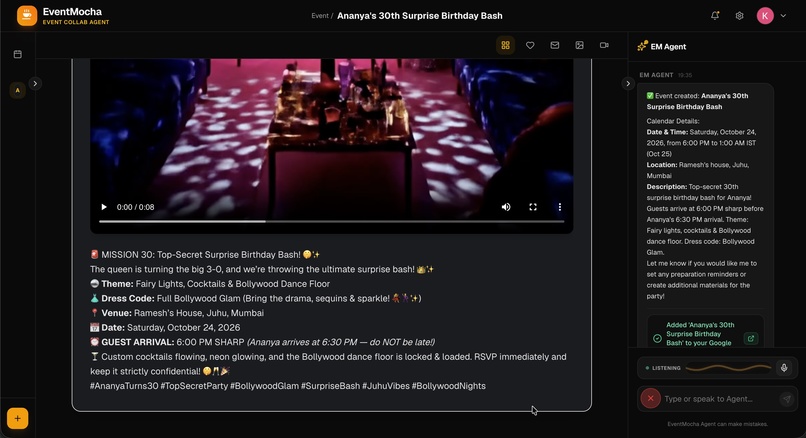The height and width of the screenshot is (438, 806).
Task: Open settings gear in top bar
Action: pyautogui.click(x=739, y=15)
